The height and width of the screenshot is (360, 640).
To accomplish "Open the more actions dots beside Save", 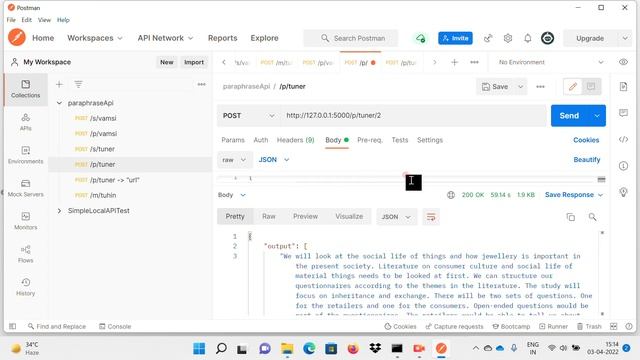I will coord(540,87).
